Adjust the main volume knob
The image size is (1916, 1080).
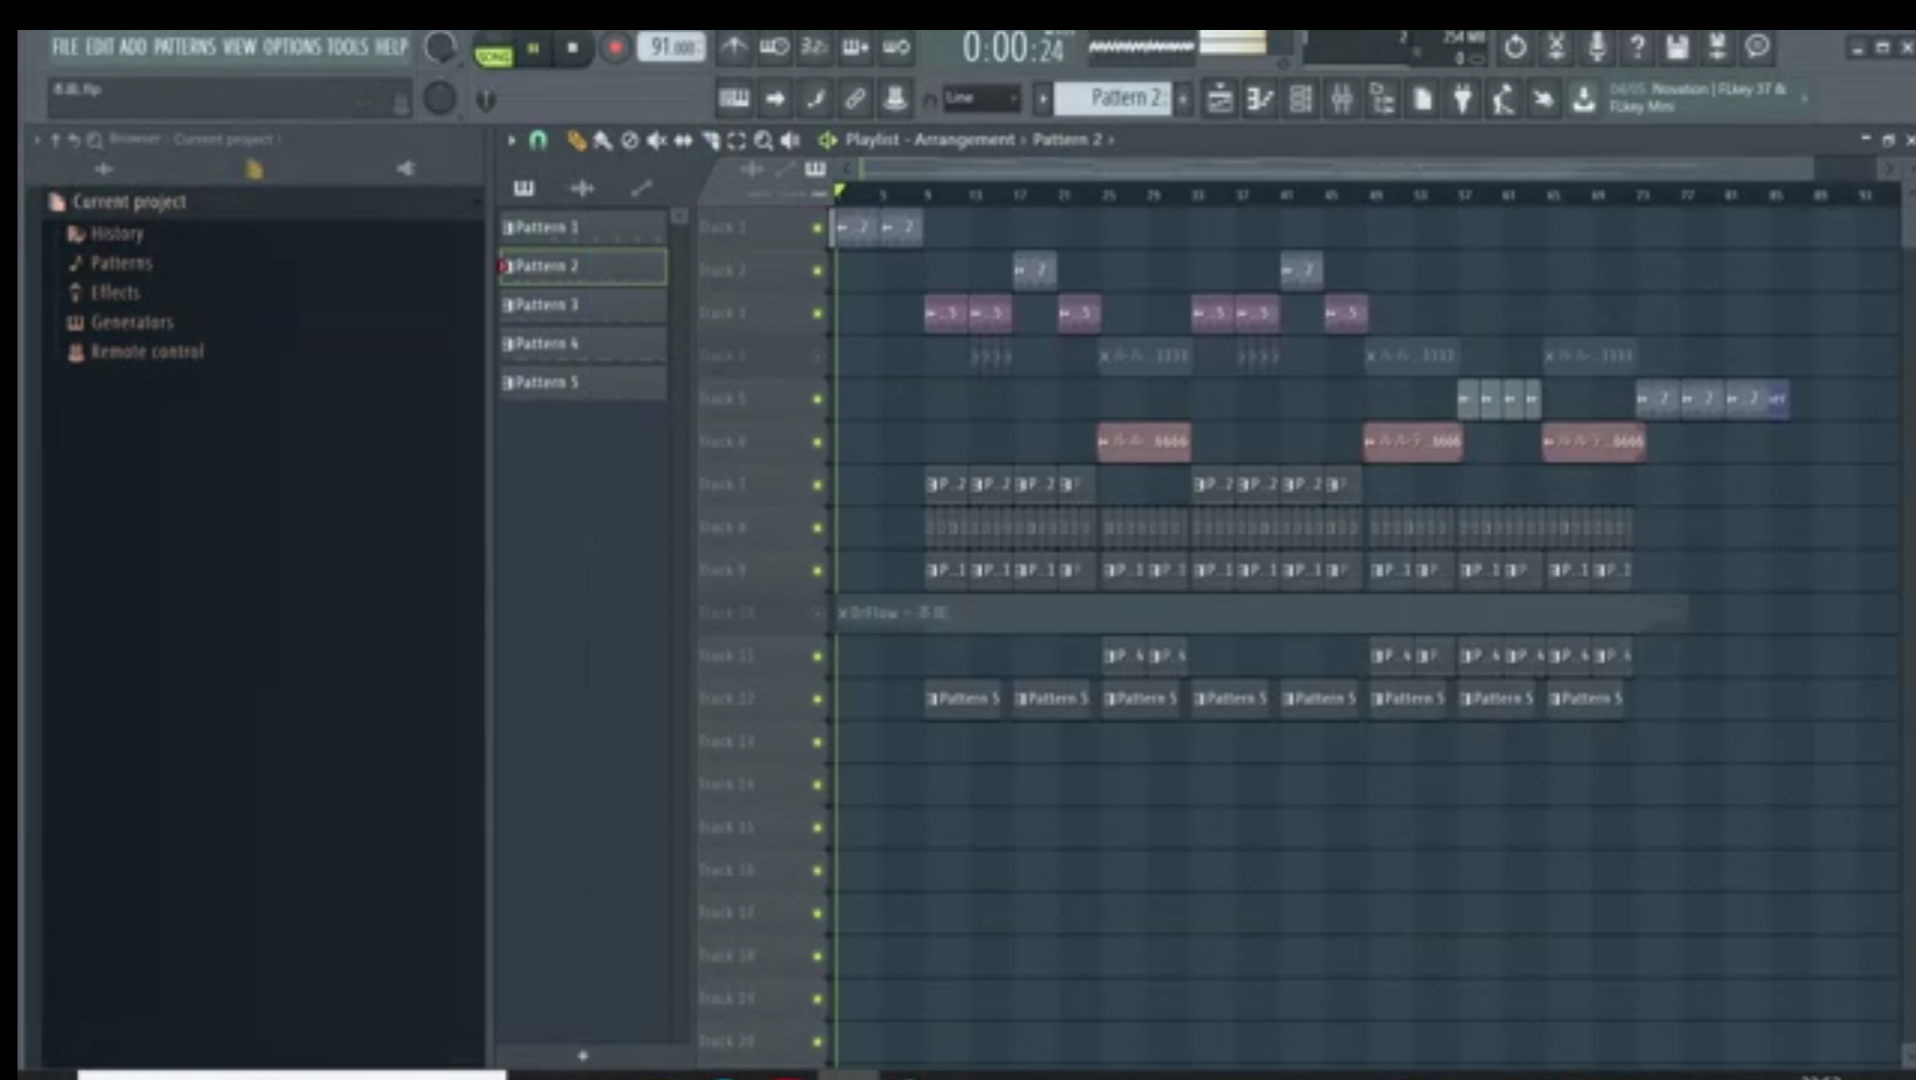point(440,47)
